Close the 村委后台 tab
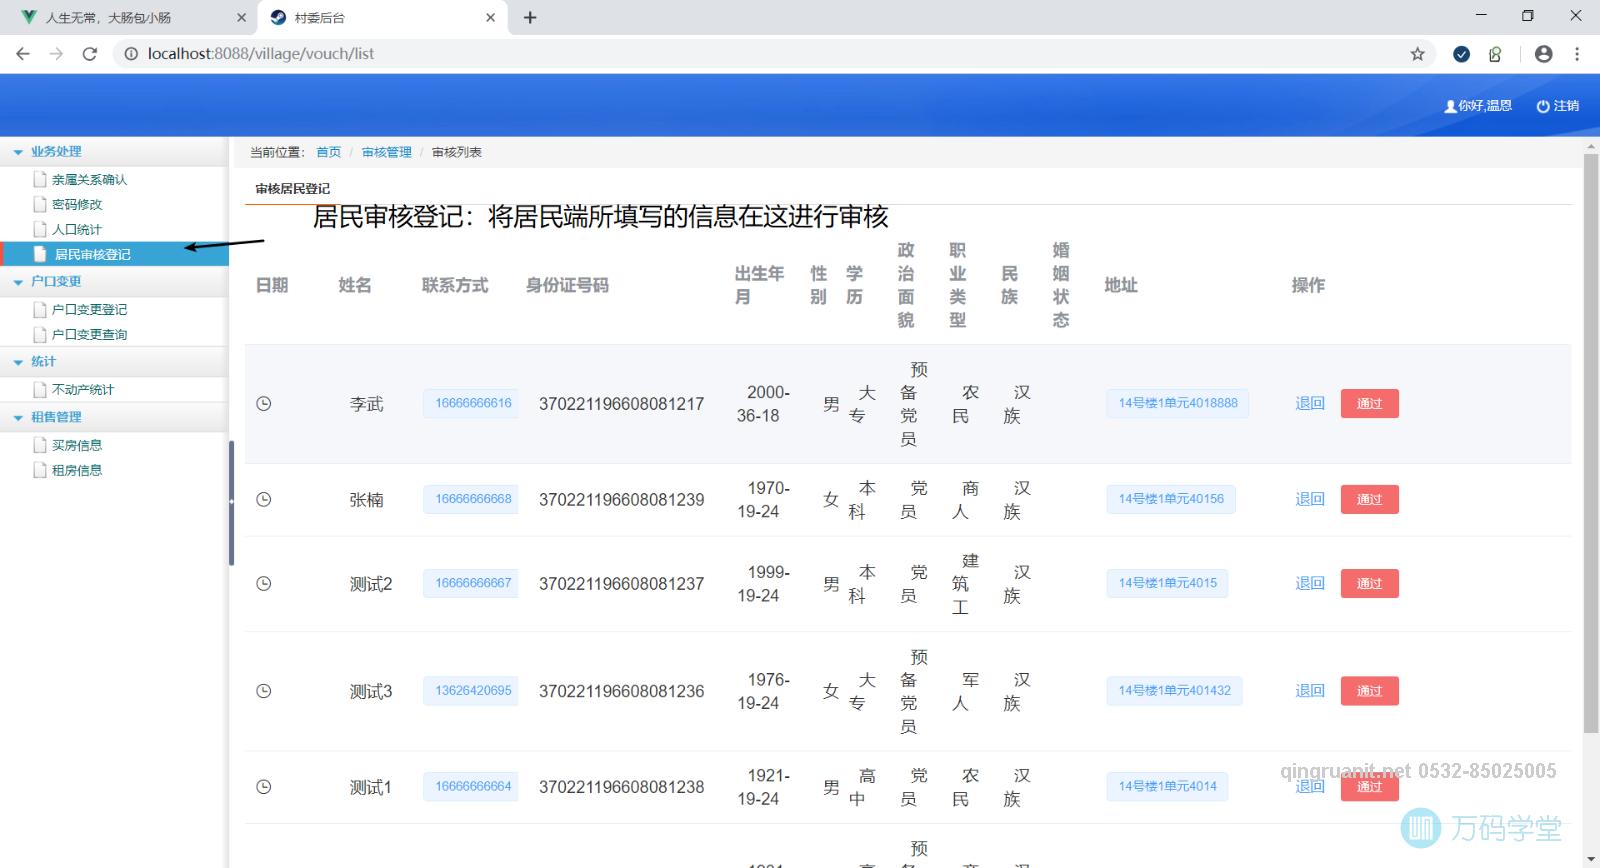This screenshot has width=1600, height=868. (490, 17)
